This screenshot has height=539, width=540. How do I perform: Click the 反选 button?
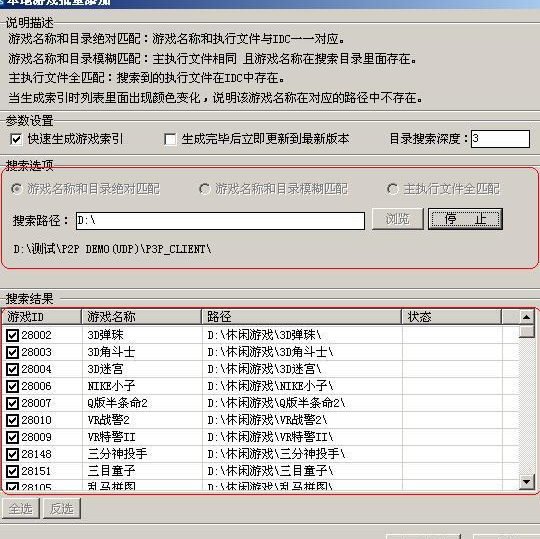point(62,508)
